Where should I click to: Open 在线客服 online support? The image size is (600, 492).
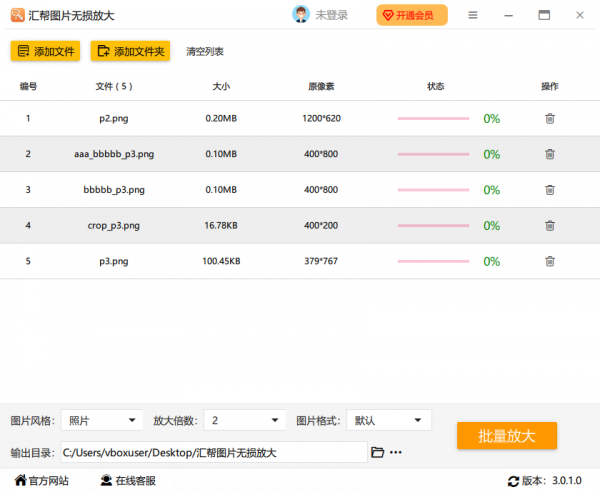[x=127, y=481]
